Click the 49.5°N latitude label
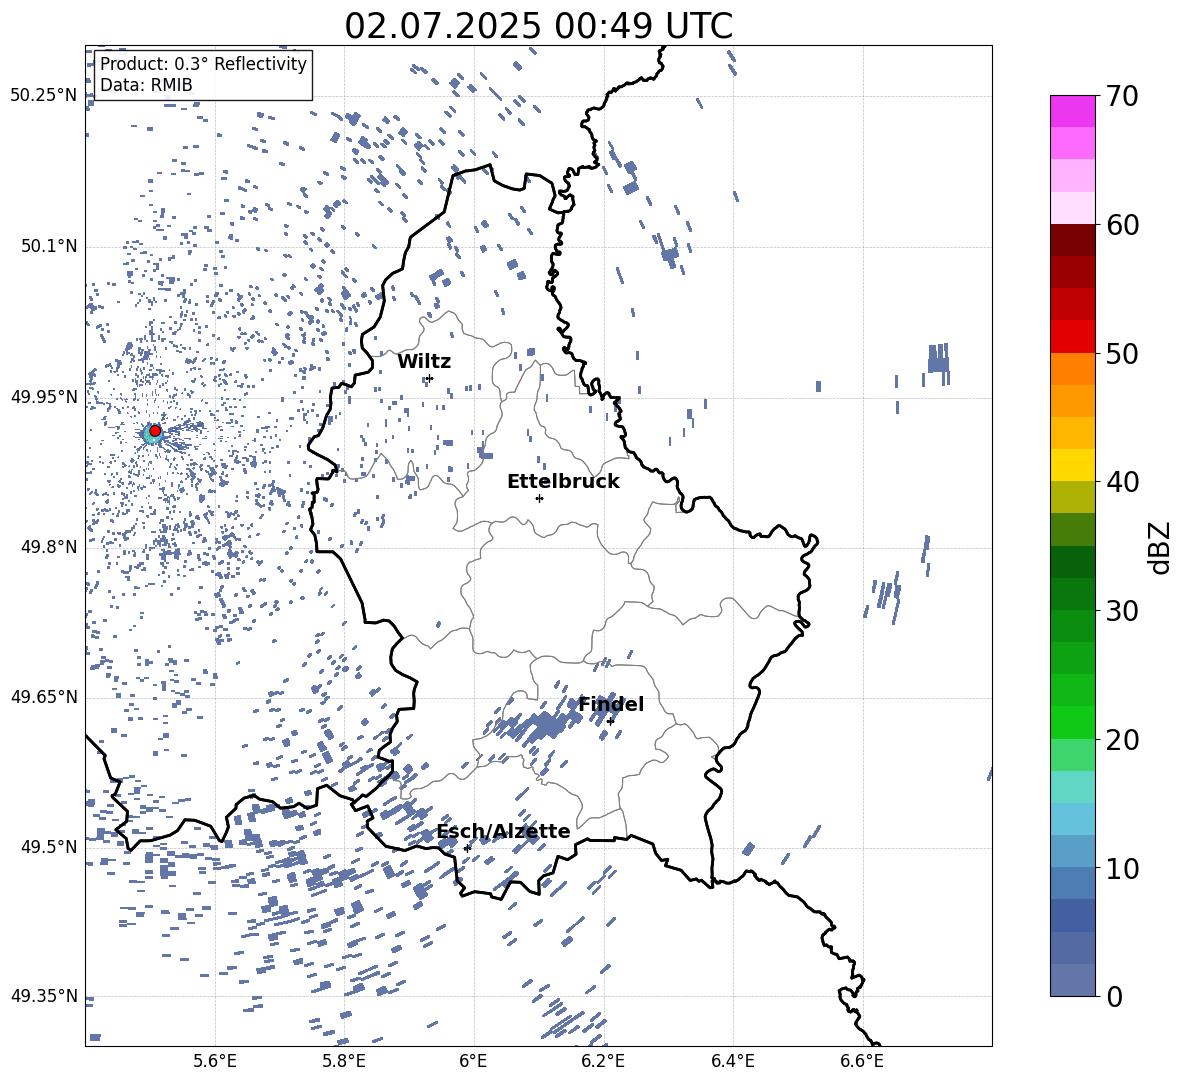The image size is (1184, 1081). pyautogui.click(x=48, y=847)
